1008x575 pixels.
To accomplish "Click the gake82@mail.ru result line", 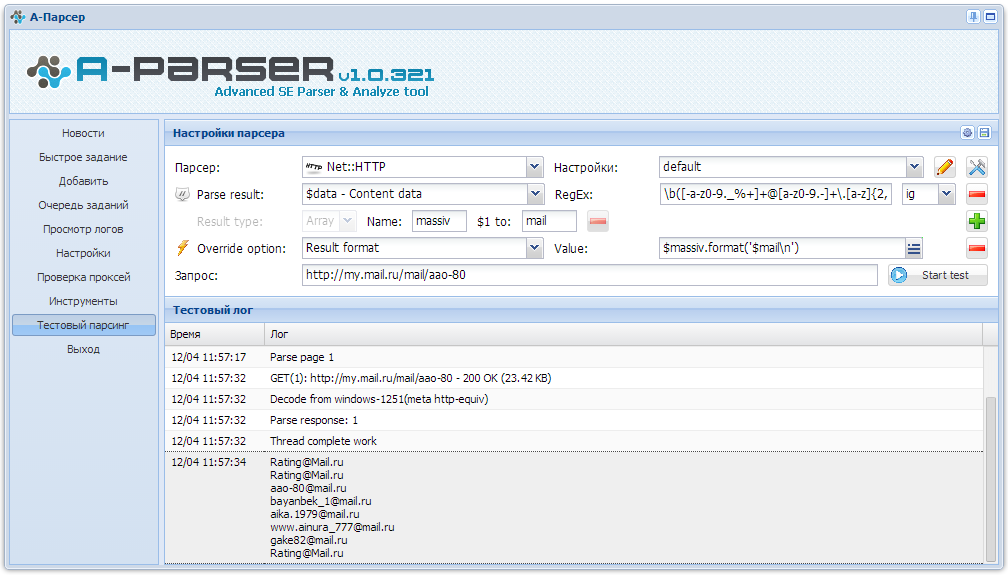I will pos(309,540).
